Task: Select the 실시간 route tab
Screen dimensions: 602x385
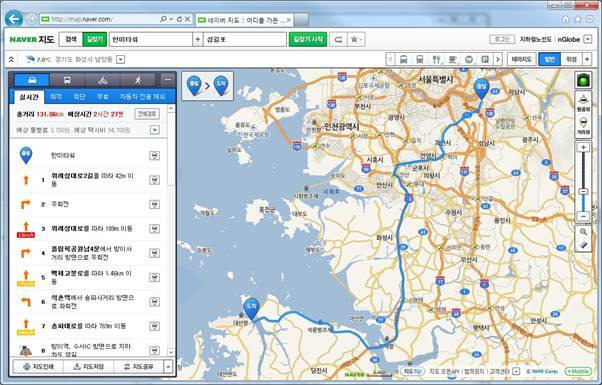Action: coord(29,97)
